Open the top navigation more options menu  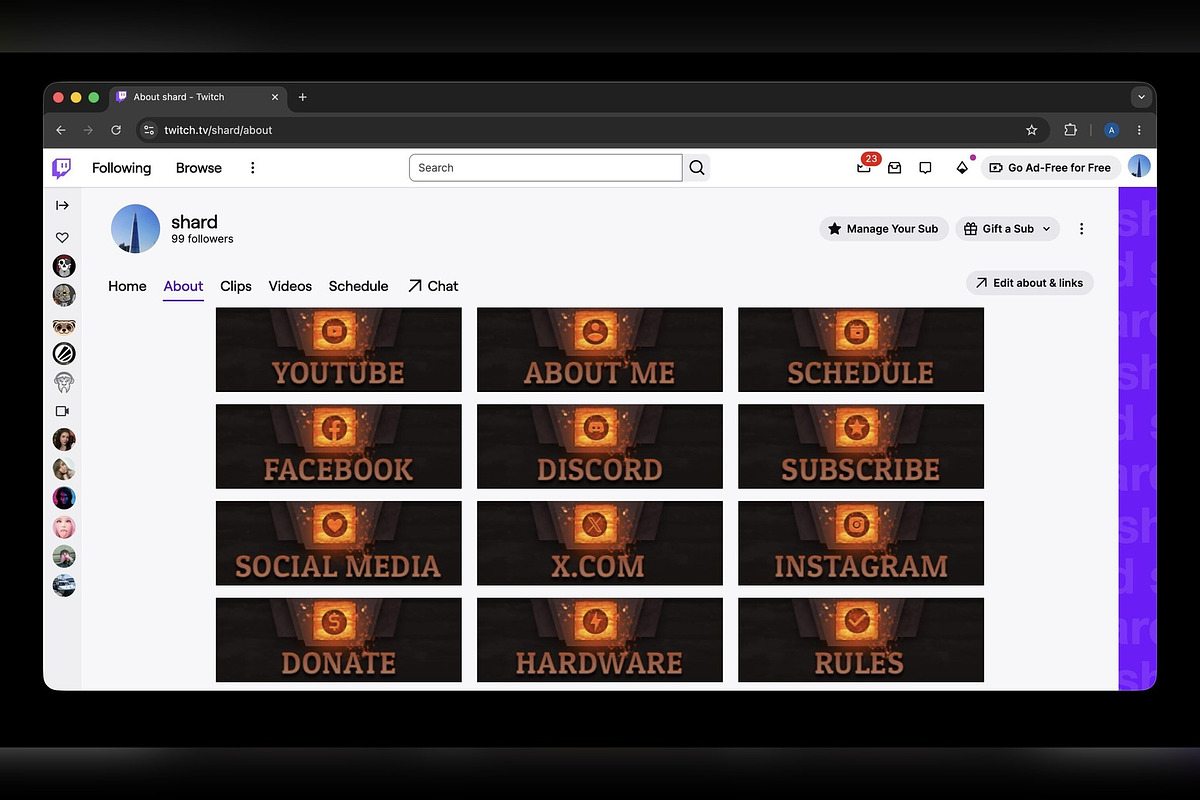(252, 168)
